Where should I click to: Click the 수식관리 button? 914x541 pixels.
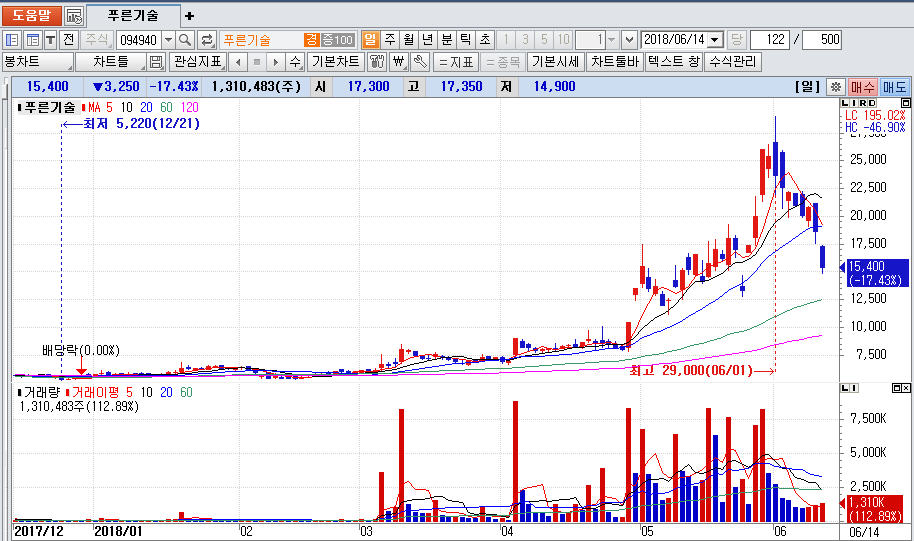coord(733,62)
